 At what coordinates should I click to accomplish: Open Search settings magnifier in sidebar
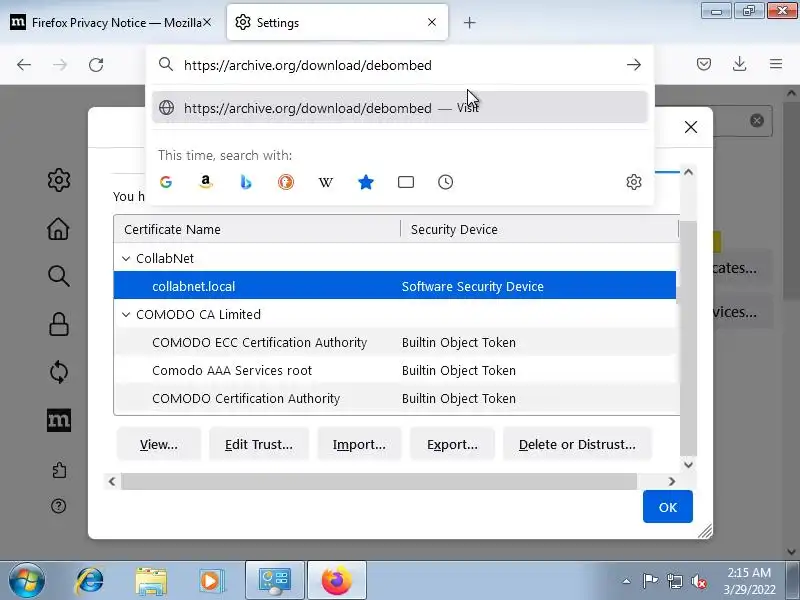pos(59,276)
